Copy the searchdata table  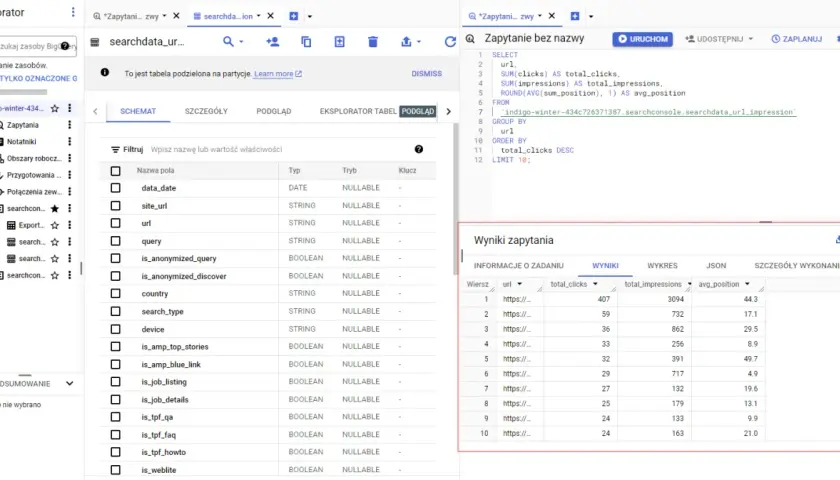tap(306, 41)
